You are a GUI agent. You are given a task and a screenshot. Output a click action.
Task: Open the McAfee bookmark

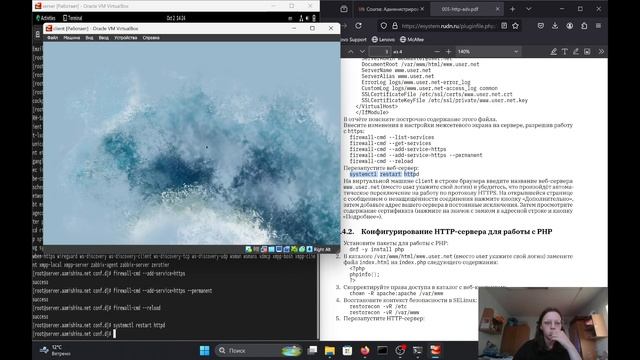coord(412,40)
